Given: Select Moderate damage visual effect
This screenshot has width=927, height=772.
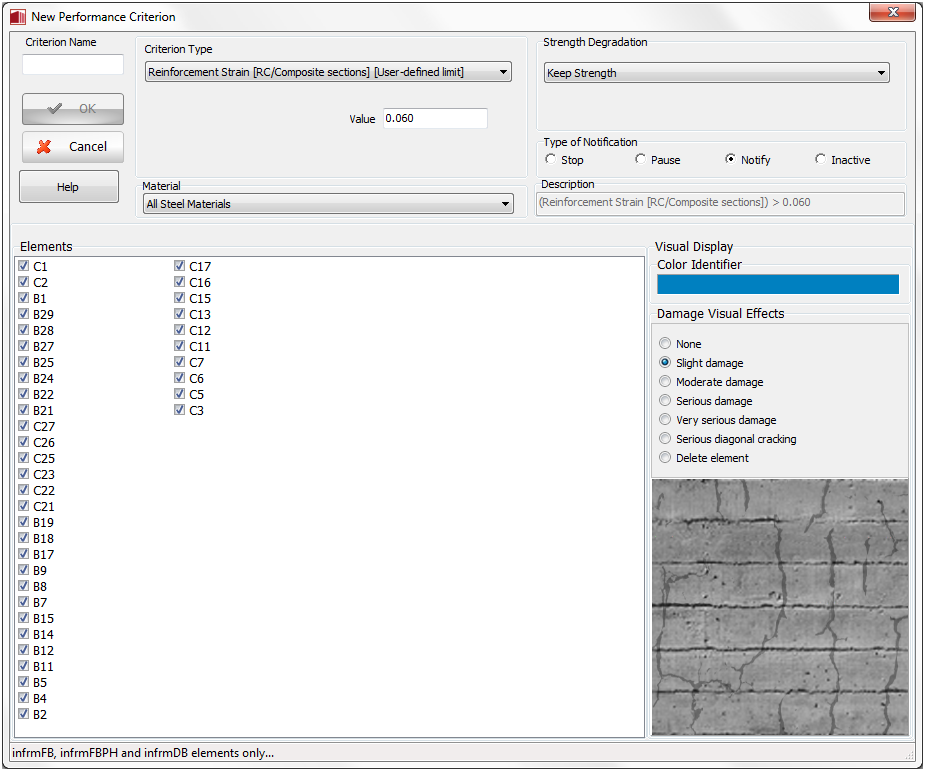Looking at the screenshot, I should (666, 382).
